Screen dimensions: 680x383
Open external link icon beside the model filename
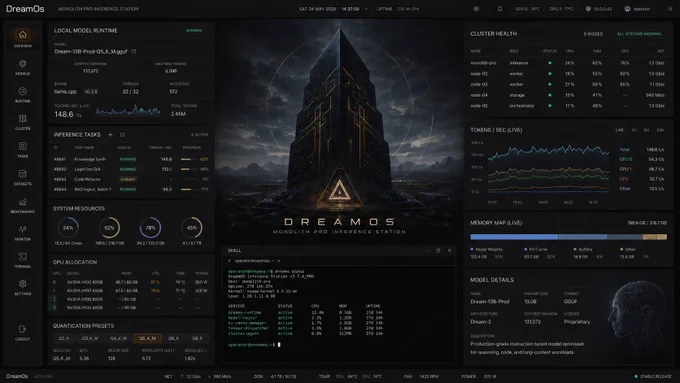point(134,51)
